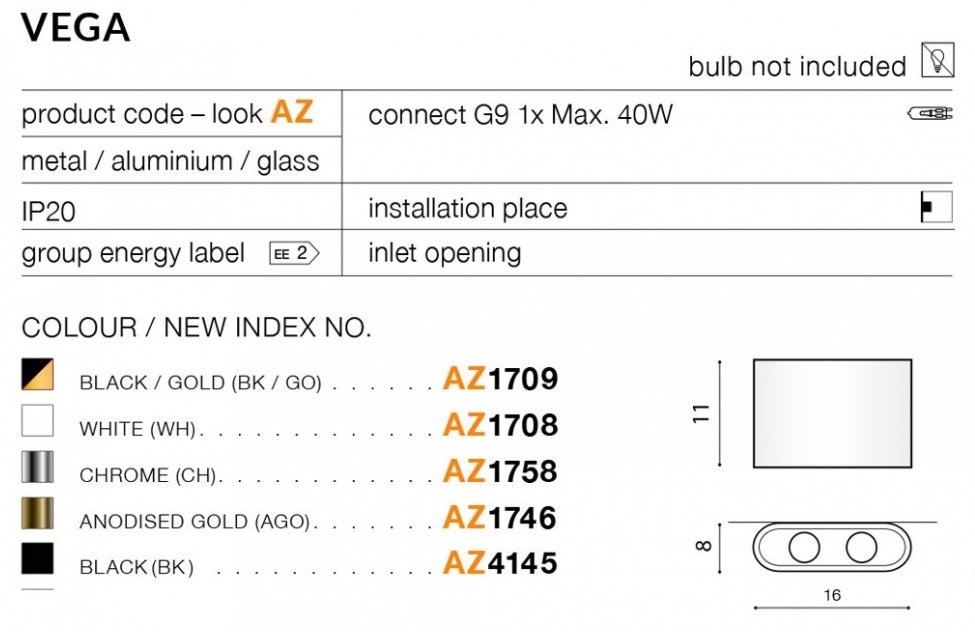Click product index AZ4145
This screenshot has width=975, height=632.
click(500, 563)
